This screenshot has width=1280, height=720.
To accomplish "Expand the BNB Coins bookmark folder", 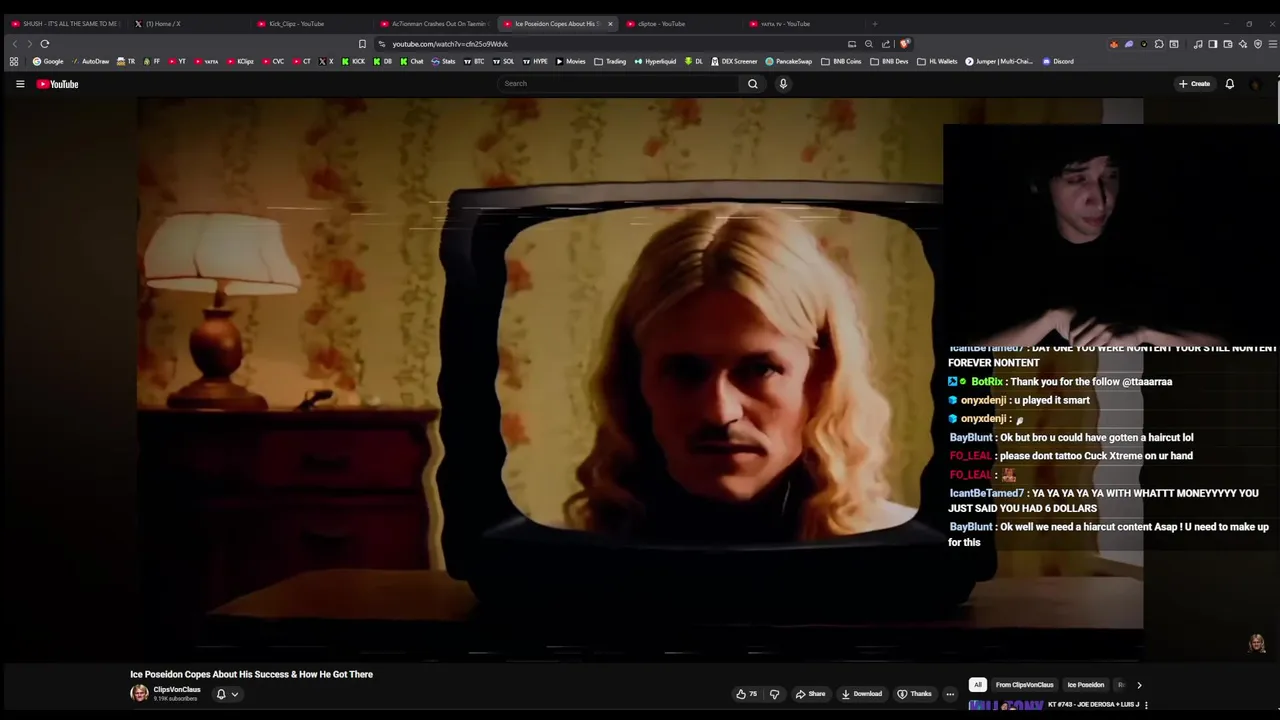I will (841, 62).
